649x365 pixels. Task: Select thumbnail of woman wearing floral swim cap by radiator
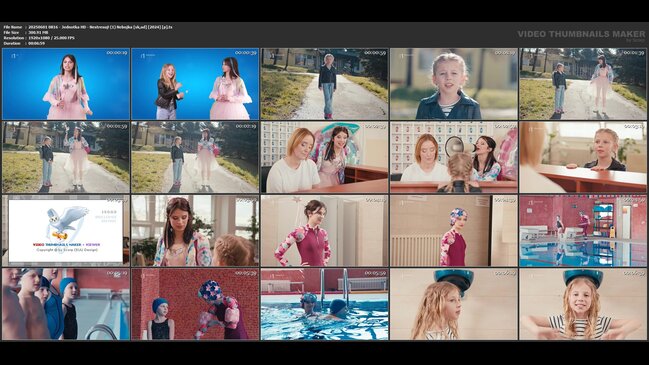pos(454,231)
